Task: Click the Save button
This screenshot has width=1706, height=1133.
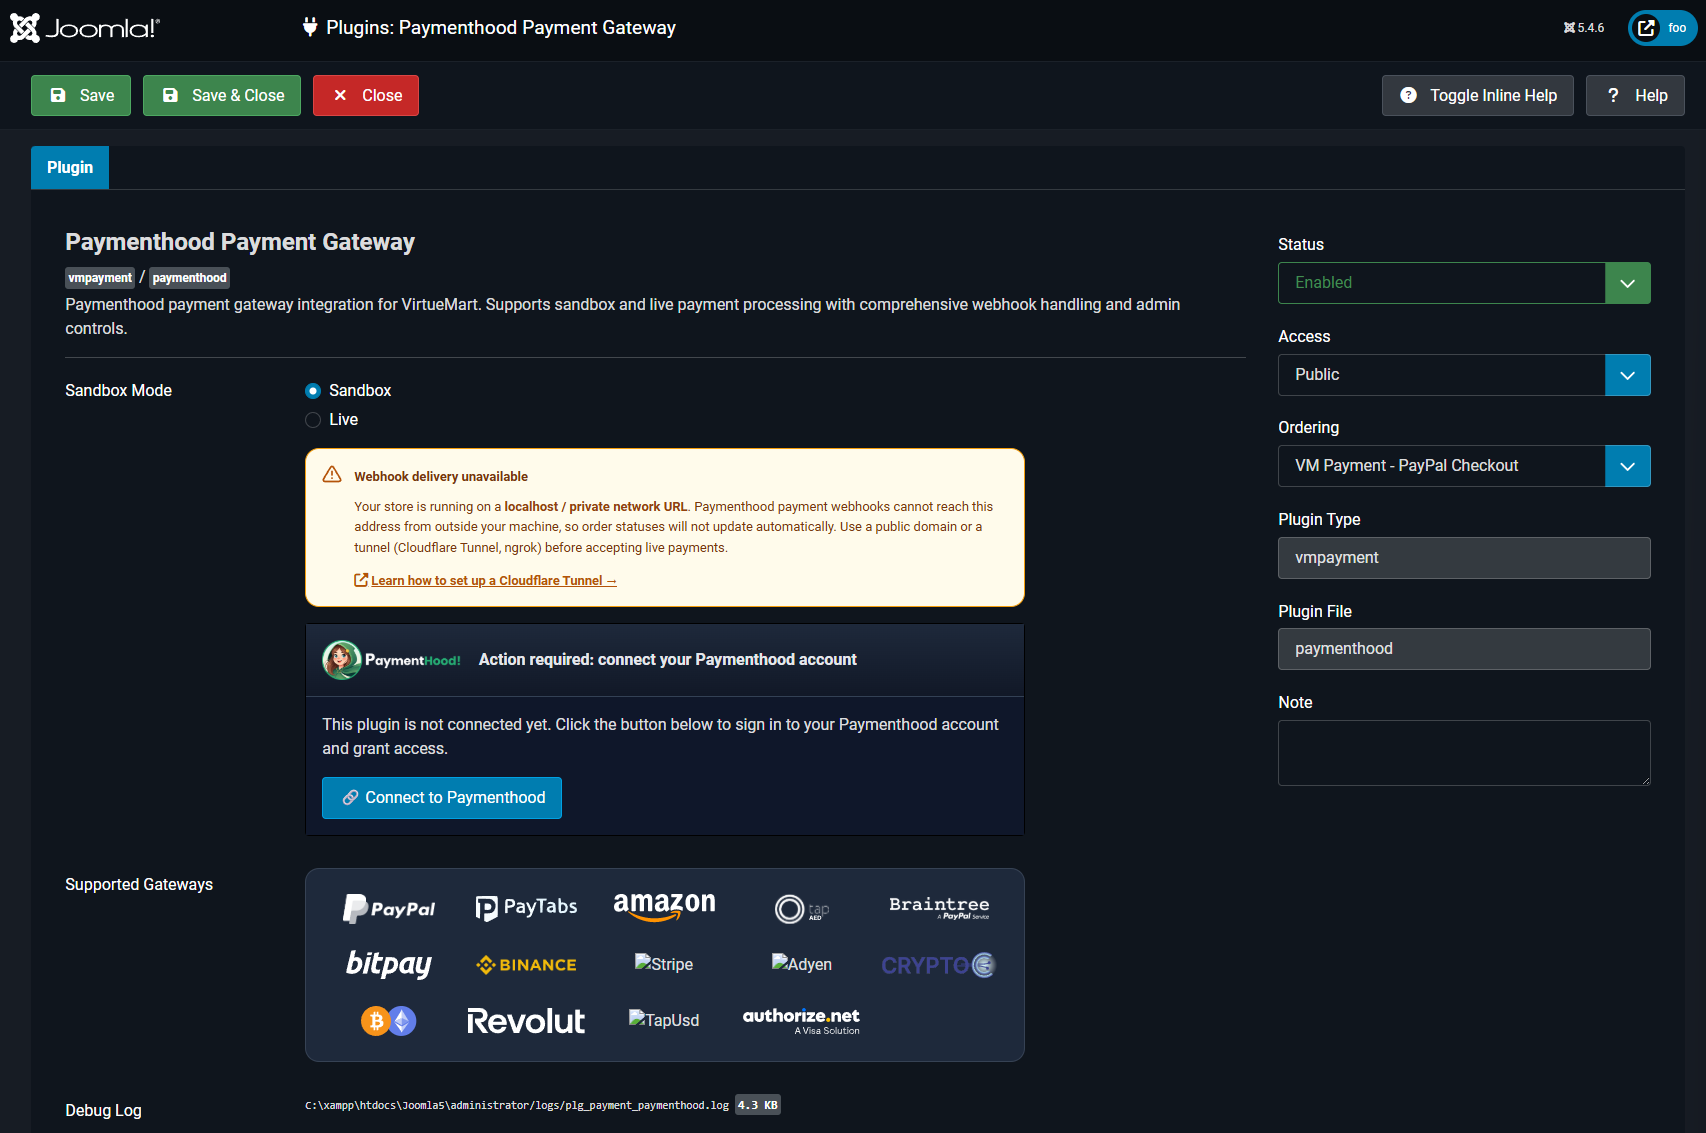Action: [x=81, y=96]
